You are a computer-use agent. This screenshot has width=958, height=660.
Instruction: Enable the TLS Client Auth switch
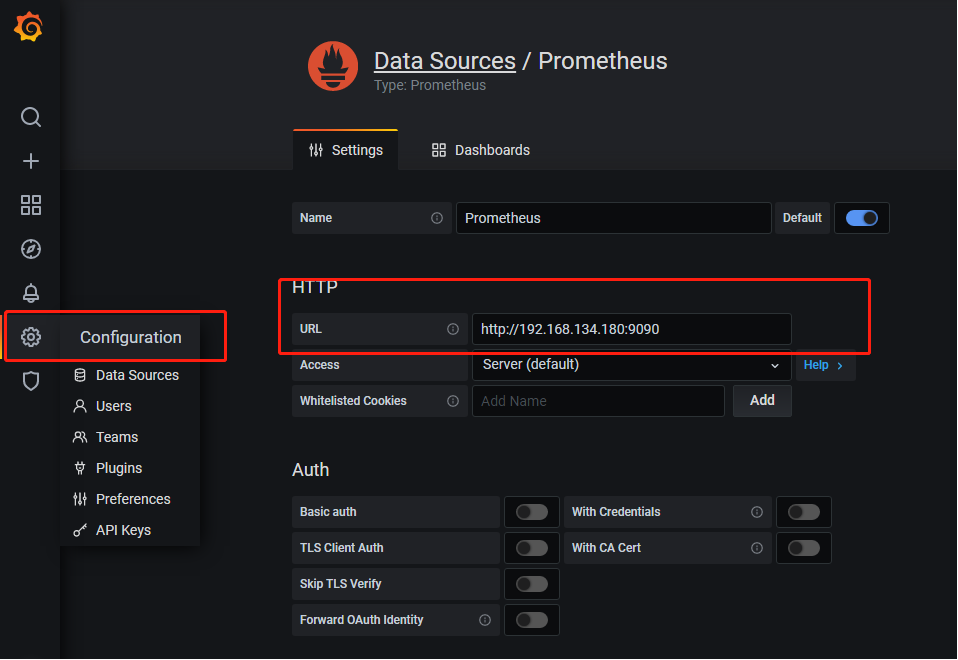coord(532,548)
